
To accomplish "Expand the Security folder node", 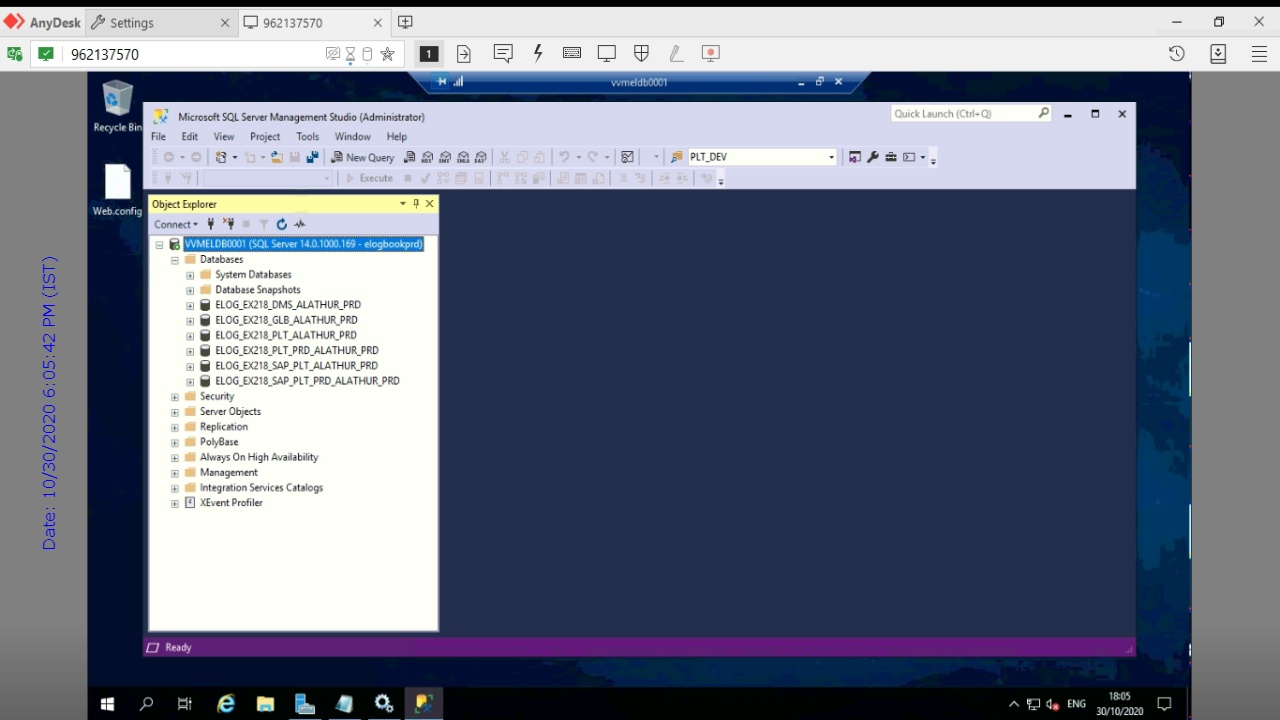I will (x=175, y=397).
